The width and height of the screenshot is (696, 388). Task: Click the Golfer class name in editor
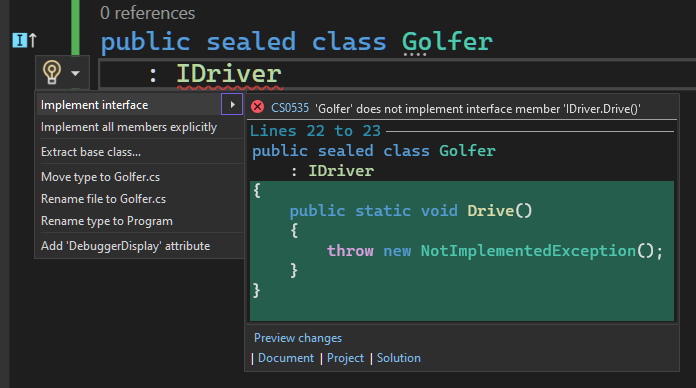pyautogui.click(x=447, y=42)
